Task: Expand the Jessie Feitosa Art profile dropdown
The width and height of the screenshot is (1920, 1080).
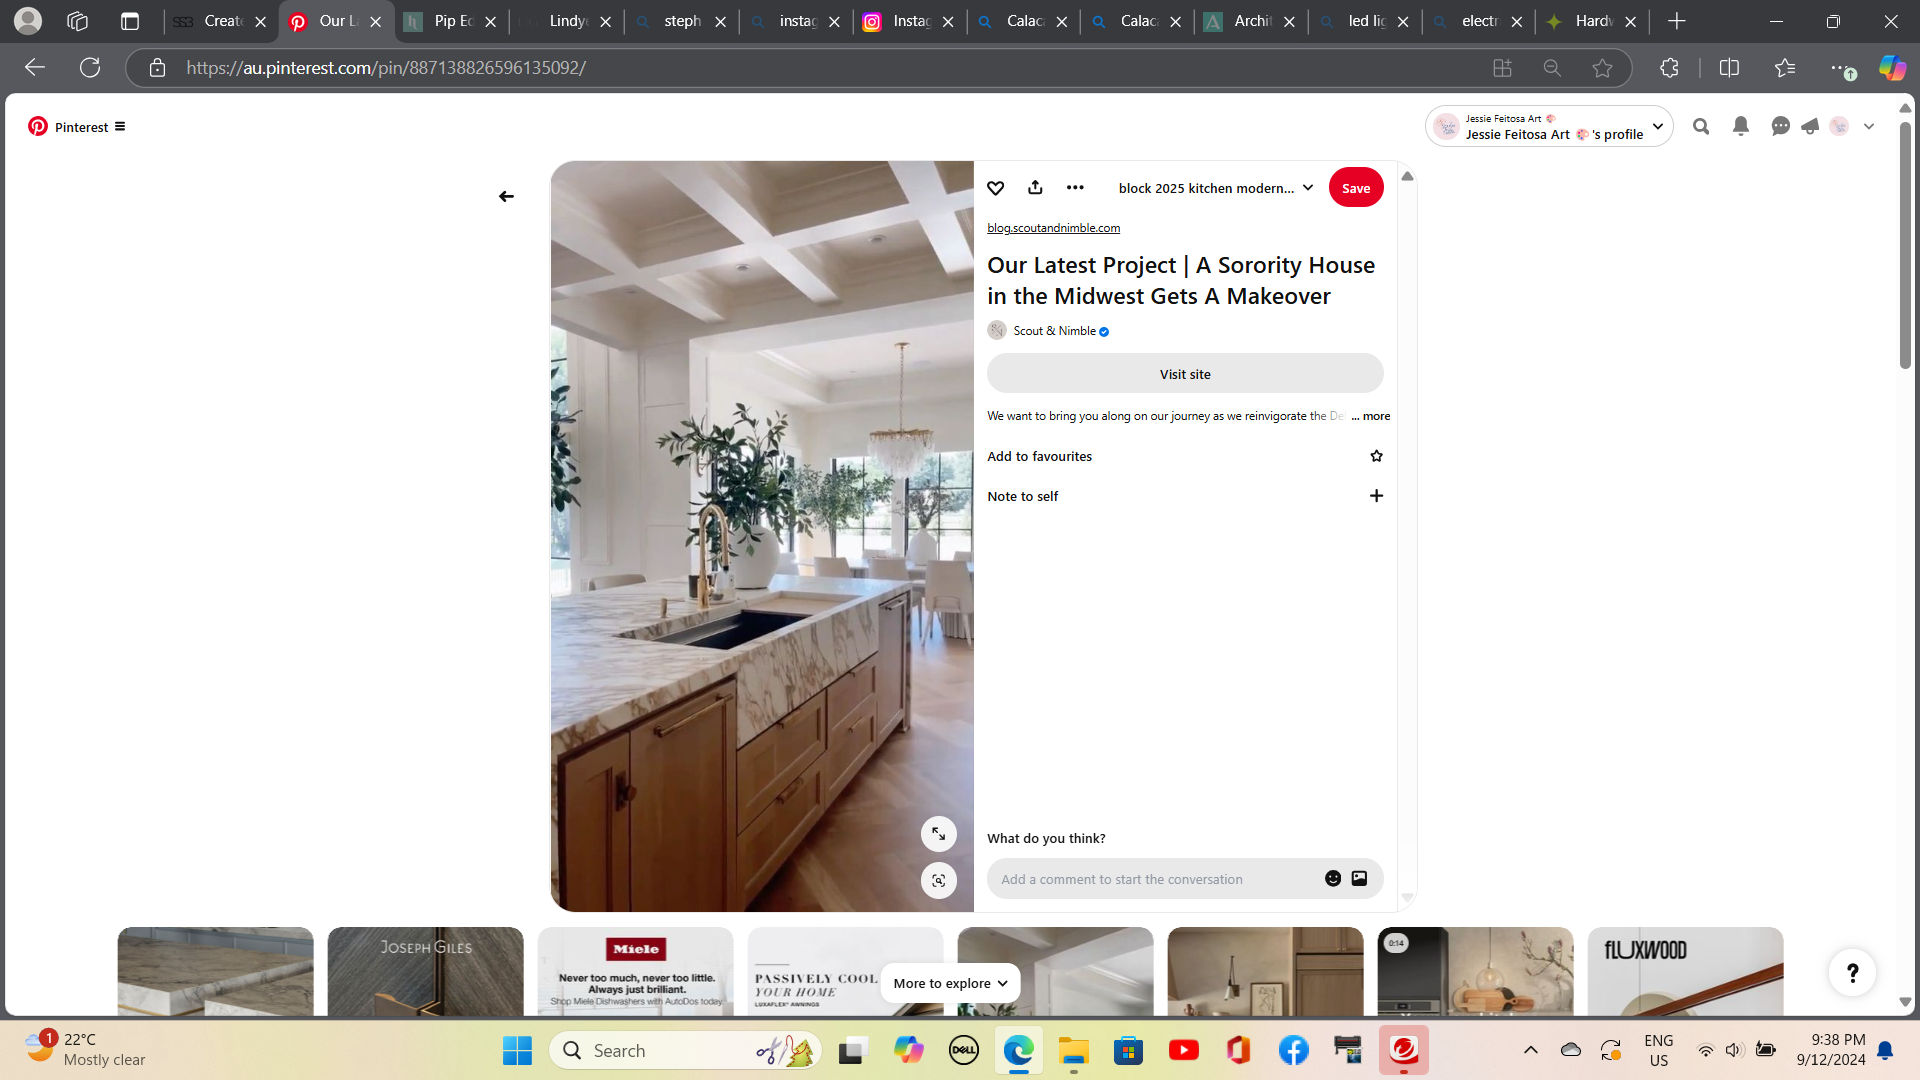Action: click(1657, 126)
